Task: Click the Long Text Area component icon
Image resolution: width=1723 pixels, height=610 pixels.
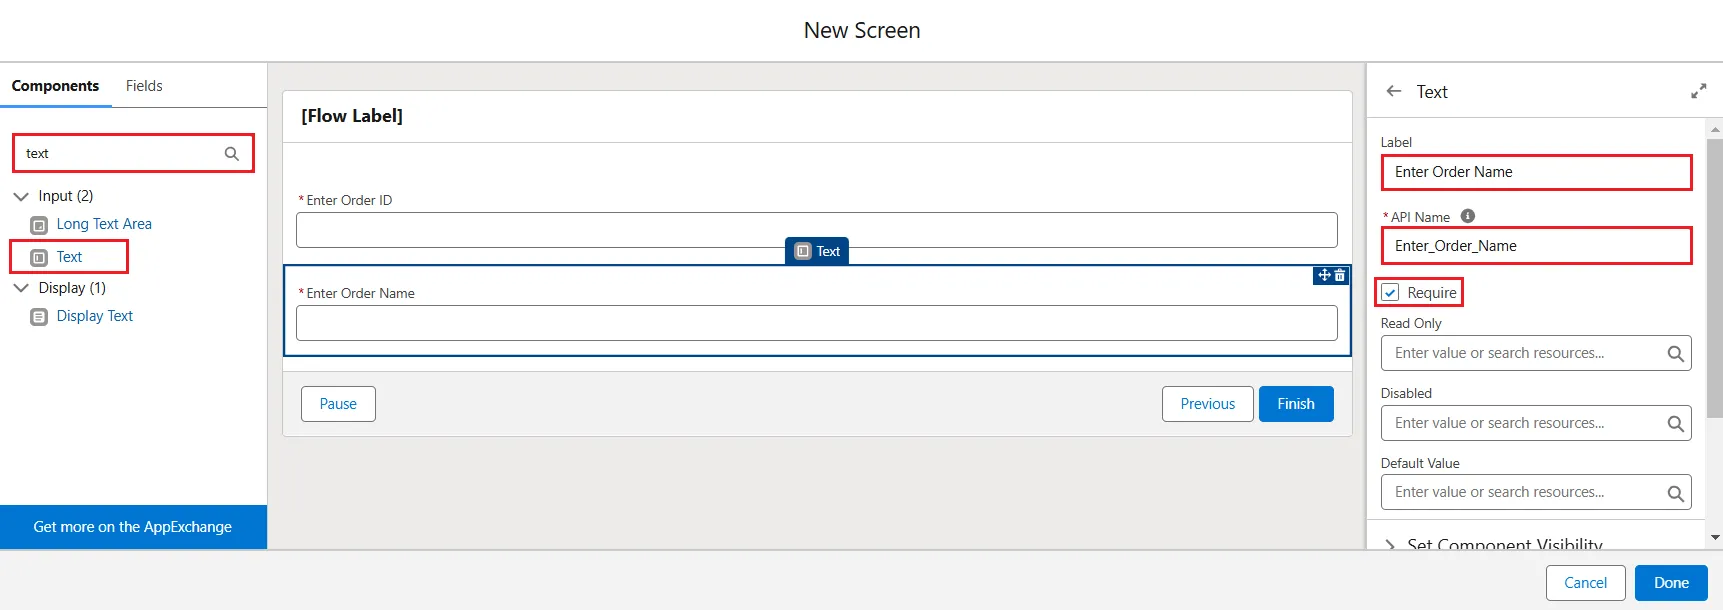Action: tap(39, 225)
